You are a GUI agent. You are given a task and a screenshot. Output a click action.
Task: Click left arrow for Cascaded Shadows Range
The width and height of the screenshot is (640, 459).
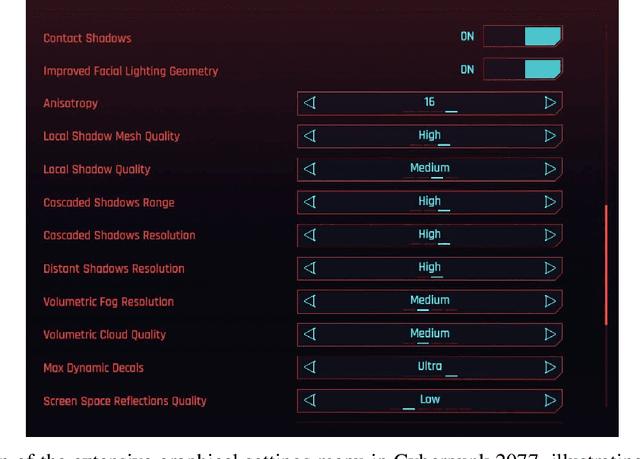pos(310,202)
